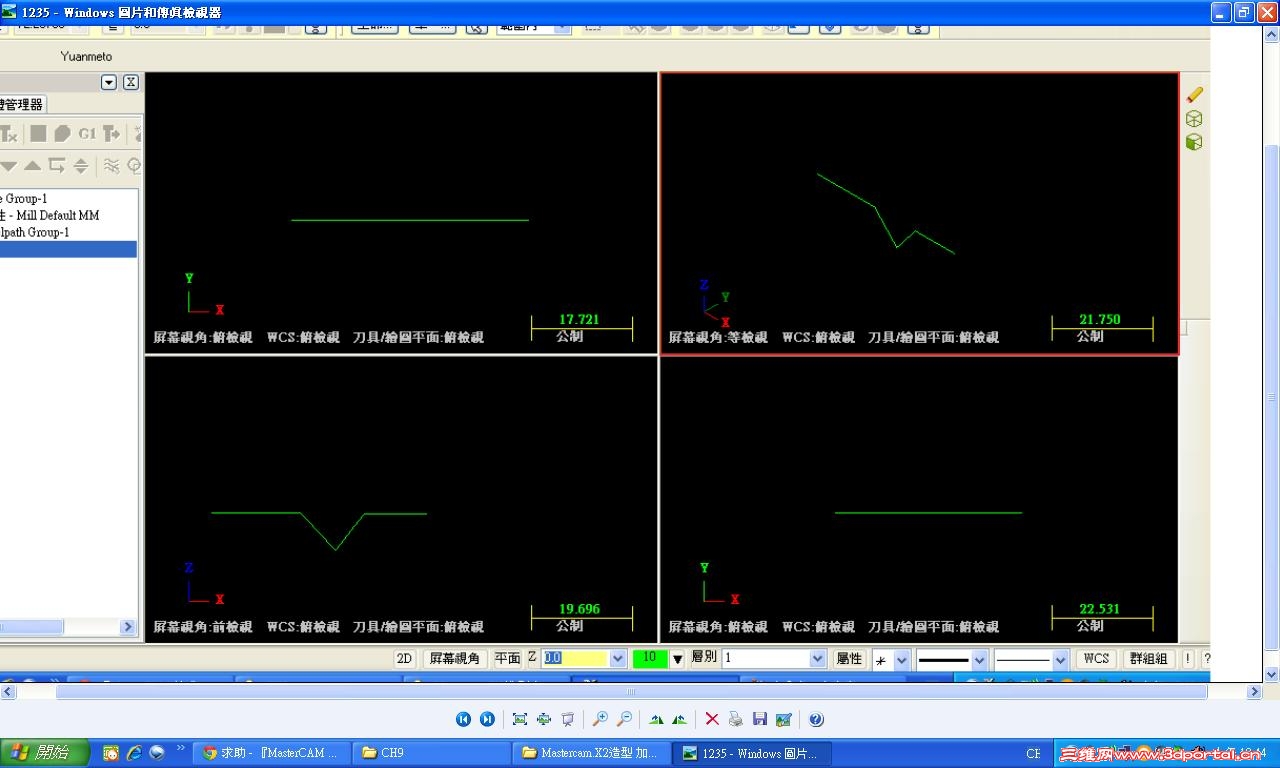Select the lpath Group-1 tree row
This screenshot has height=768, width=1280.
coord(35,232)
